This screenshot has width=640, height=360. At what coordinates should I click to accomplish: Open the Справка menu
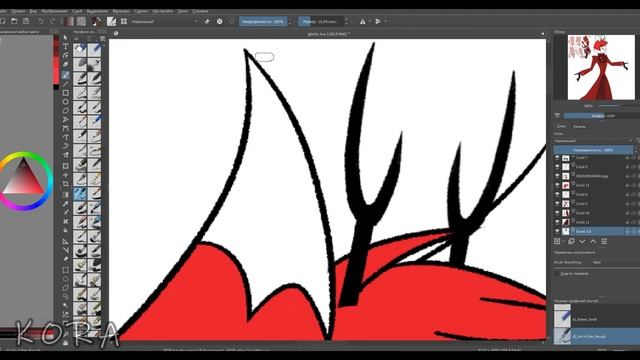pos(200,11)
